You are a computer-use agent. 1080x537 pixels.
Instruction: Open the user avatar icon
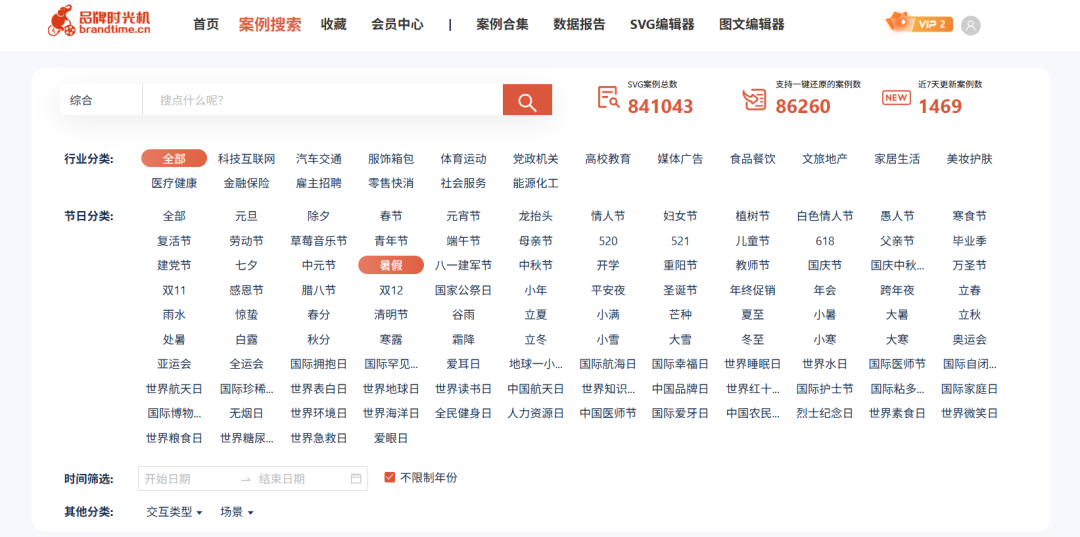(x=970, y=25)
